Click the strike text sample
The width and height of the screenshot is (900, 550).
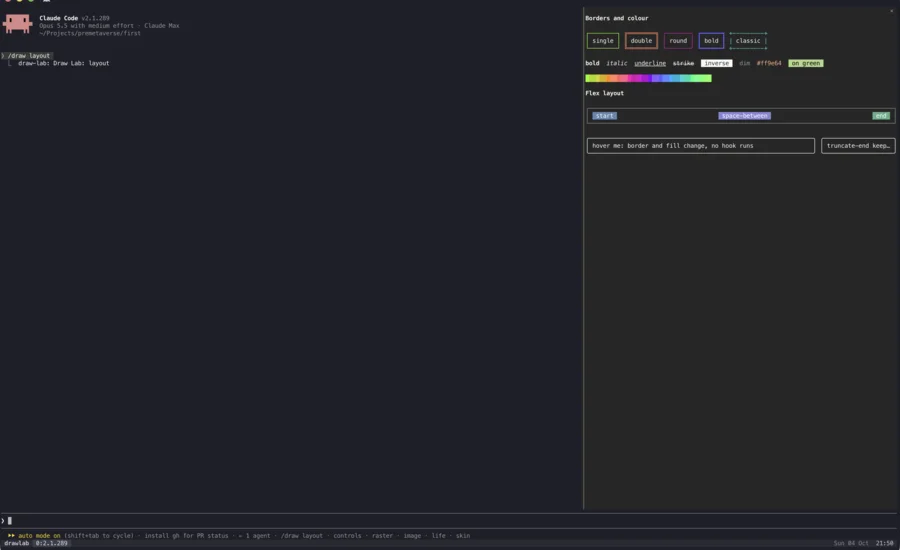(x=683, y=63)
